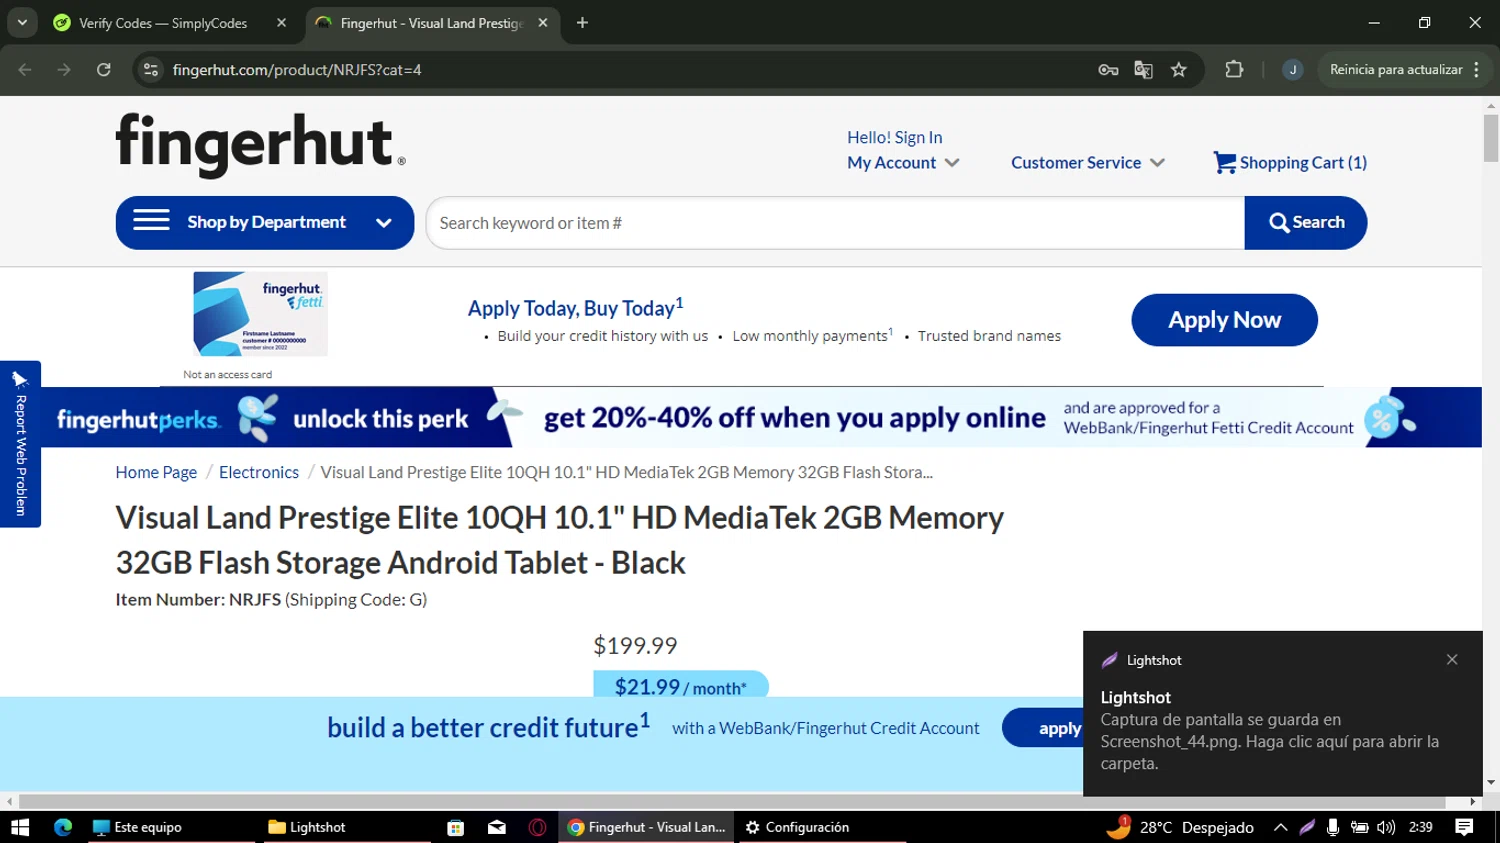
Task: Click the battery tray icon
Action: click(1360, 827)
